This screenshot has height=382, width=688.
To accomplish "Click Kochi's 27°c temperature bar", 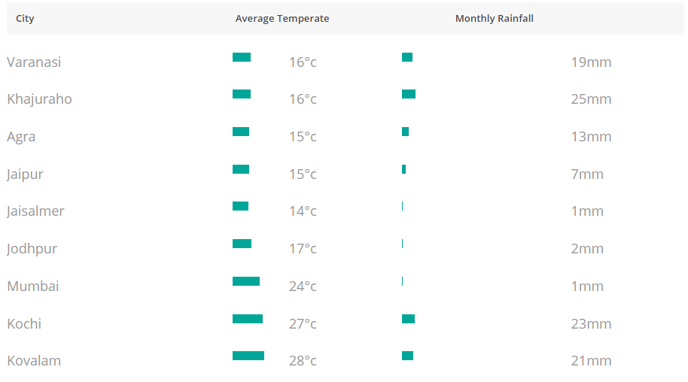I will pyautogui.click(x=247, y=319).
